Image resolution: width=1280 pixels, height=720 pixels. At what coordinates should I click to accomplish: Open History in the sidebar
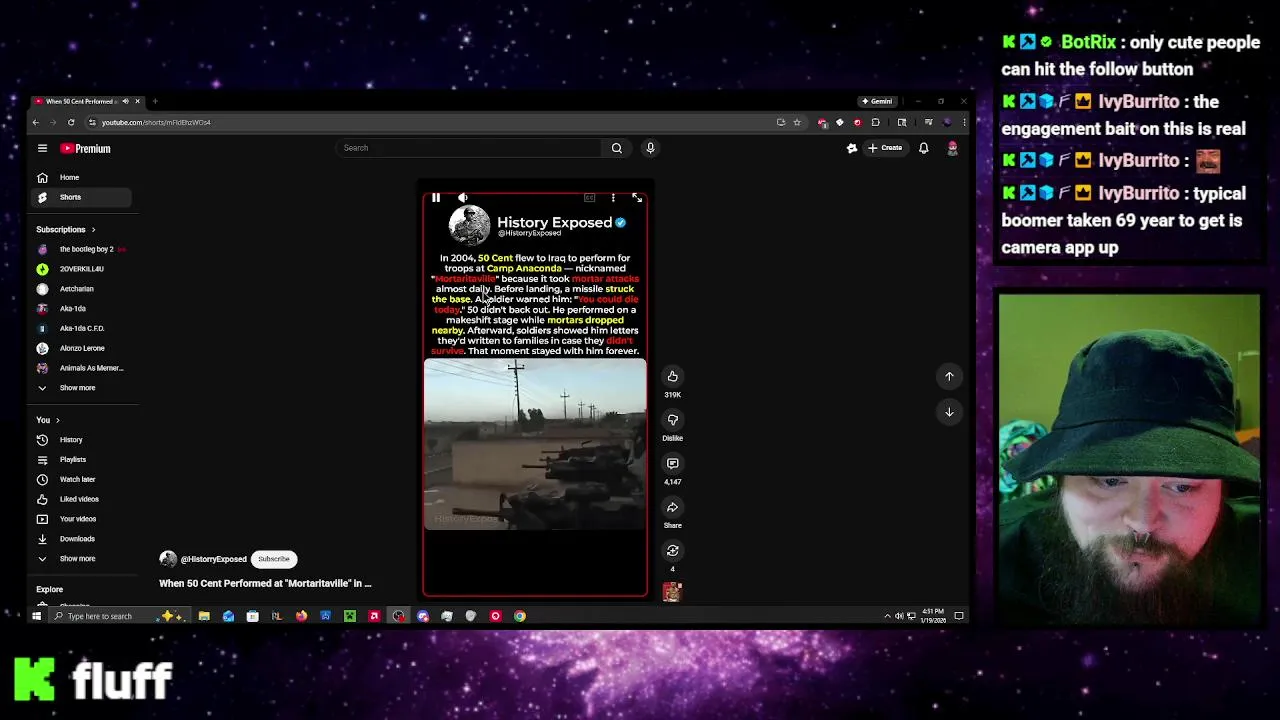tap(80, 440)
